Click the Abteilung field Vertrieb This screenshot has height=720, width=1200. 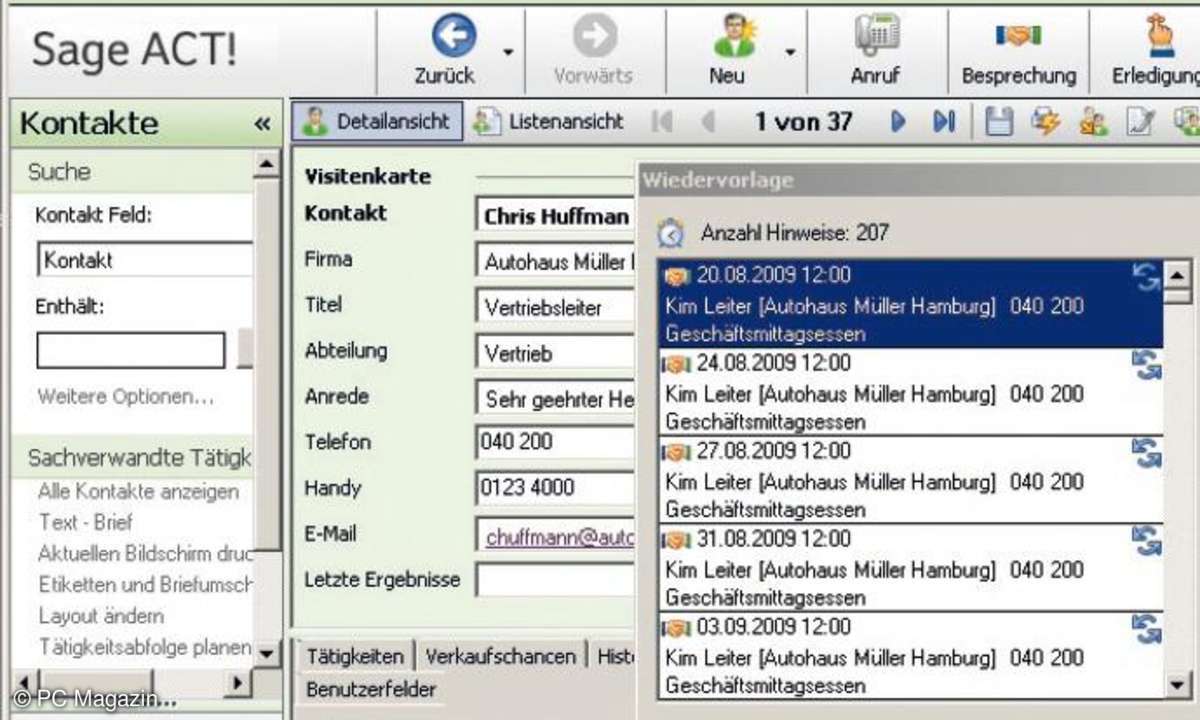click(x=556, y=353)
